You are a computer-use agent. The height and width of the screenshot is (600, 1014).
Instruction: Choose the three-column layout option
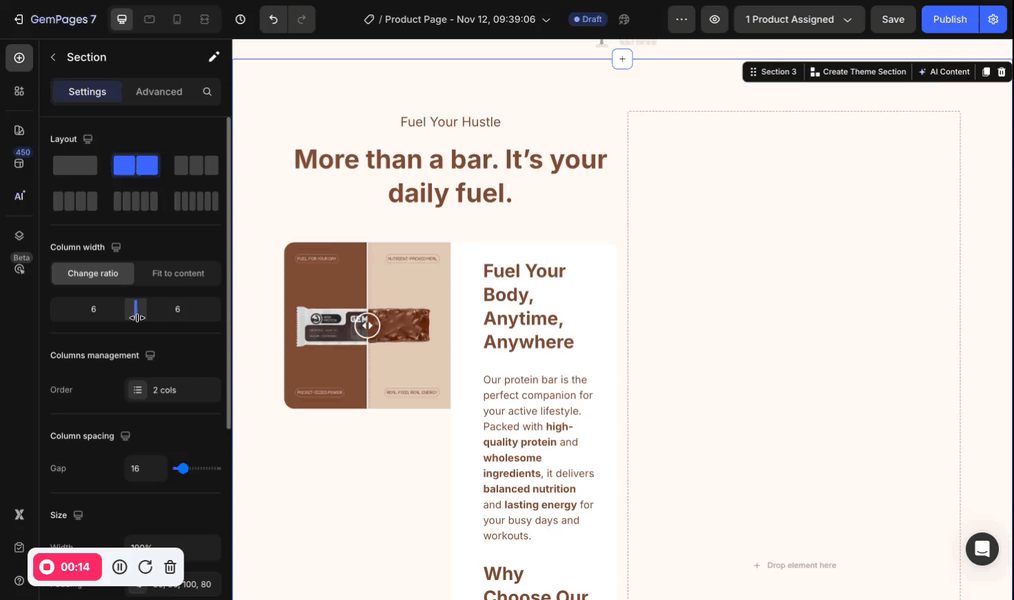(196, 165)
